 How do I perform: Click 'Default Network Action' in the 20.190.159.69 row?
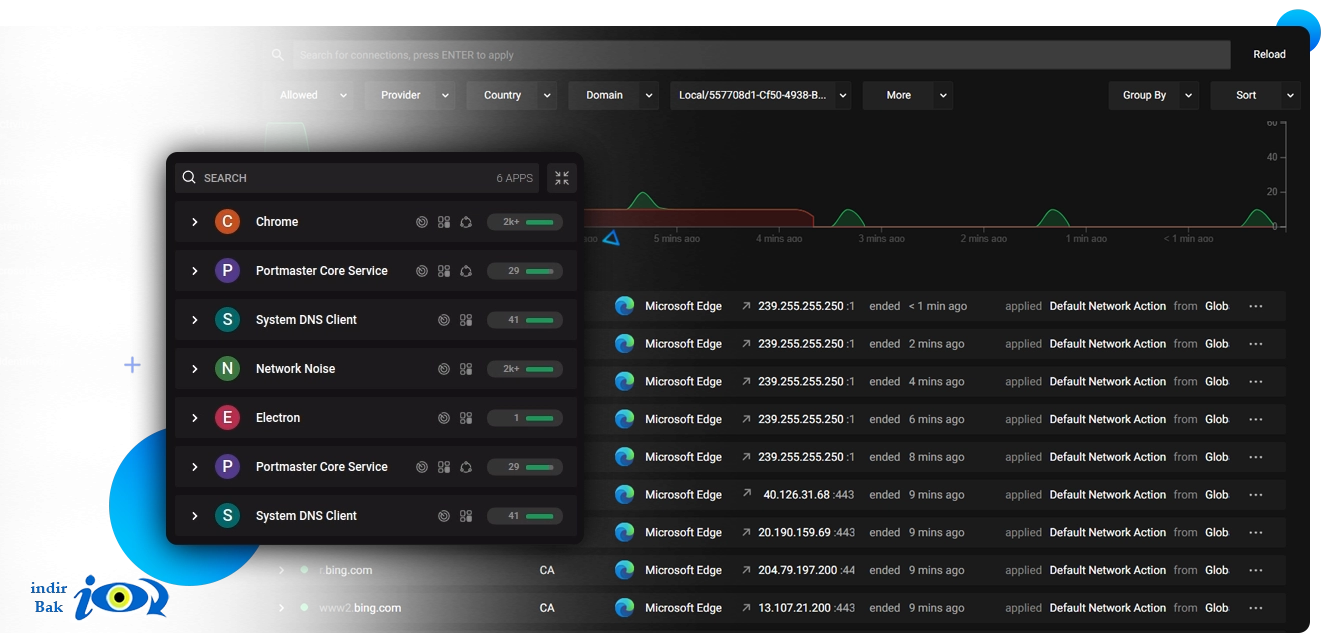tap(1107, 532)
